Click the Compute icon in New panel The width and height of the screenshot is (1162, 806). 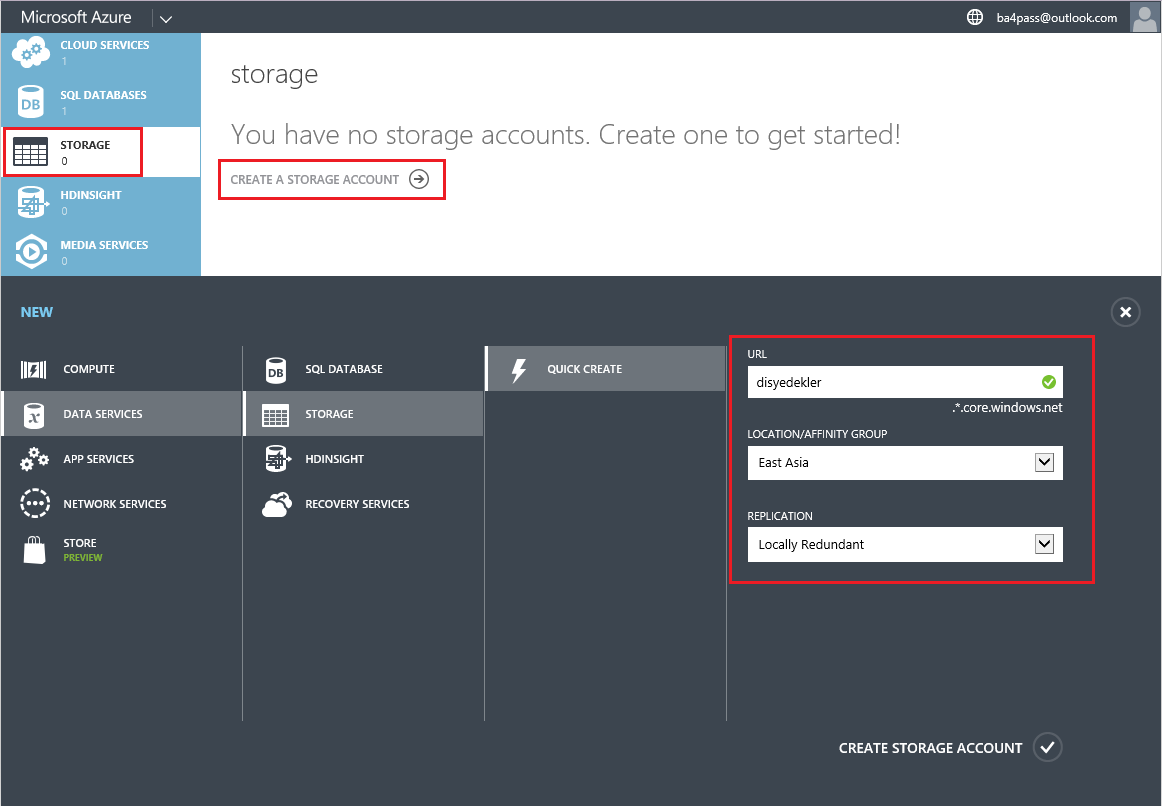[x=33, y=369]
